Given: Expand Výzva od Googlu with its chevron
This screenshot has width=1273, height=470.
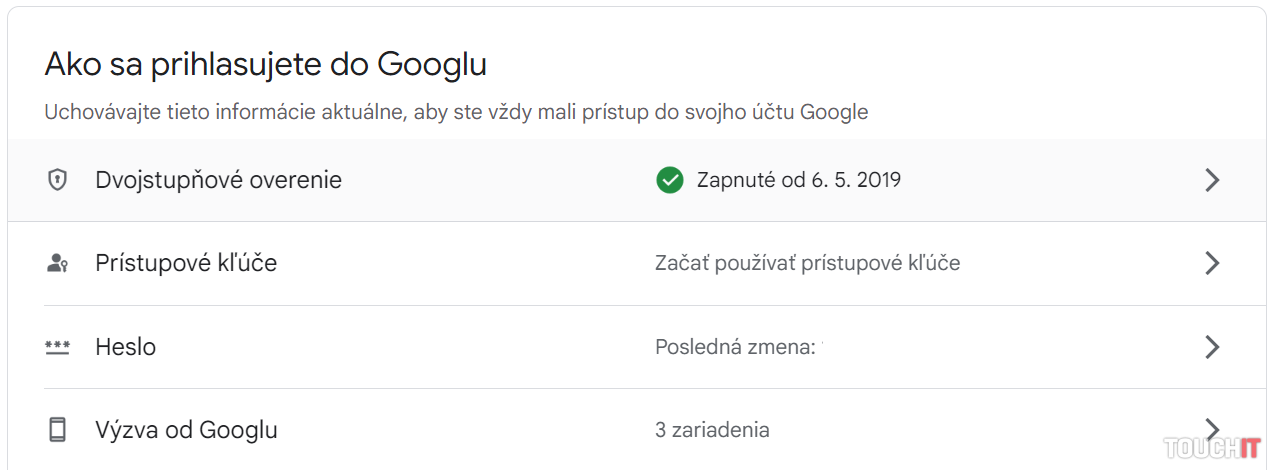Looking at the screenshot, I should tap(1212, 428).
